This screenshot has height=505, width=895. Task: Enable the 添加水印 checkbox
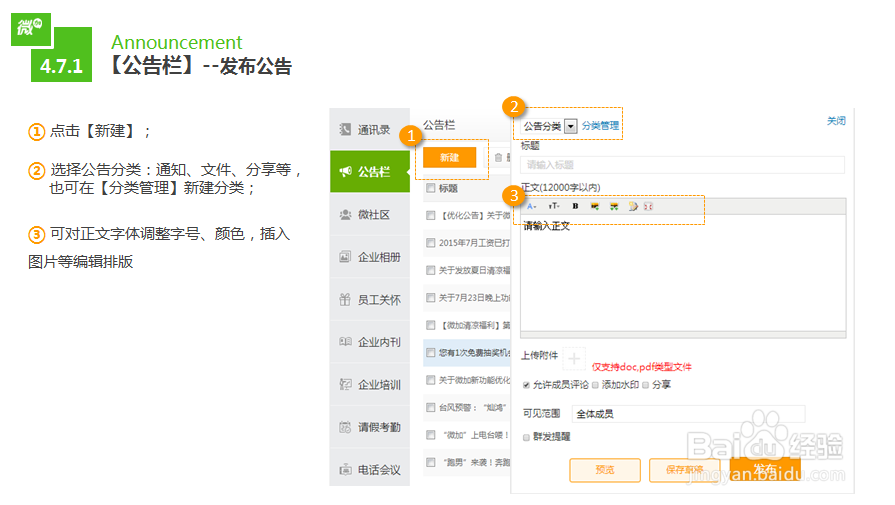pyautogui.click(x=595, y=385)
